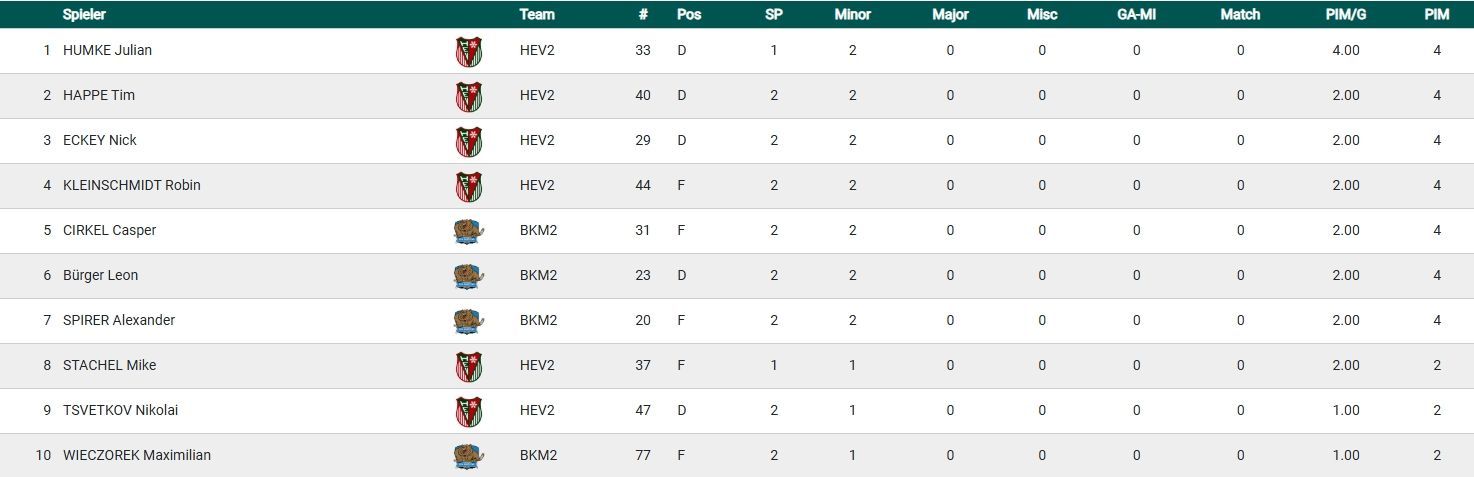Open player ECKEY Nick
The height and width of the screenshot is (477, 1474).
[99, 140]
